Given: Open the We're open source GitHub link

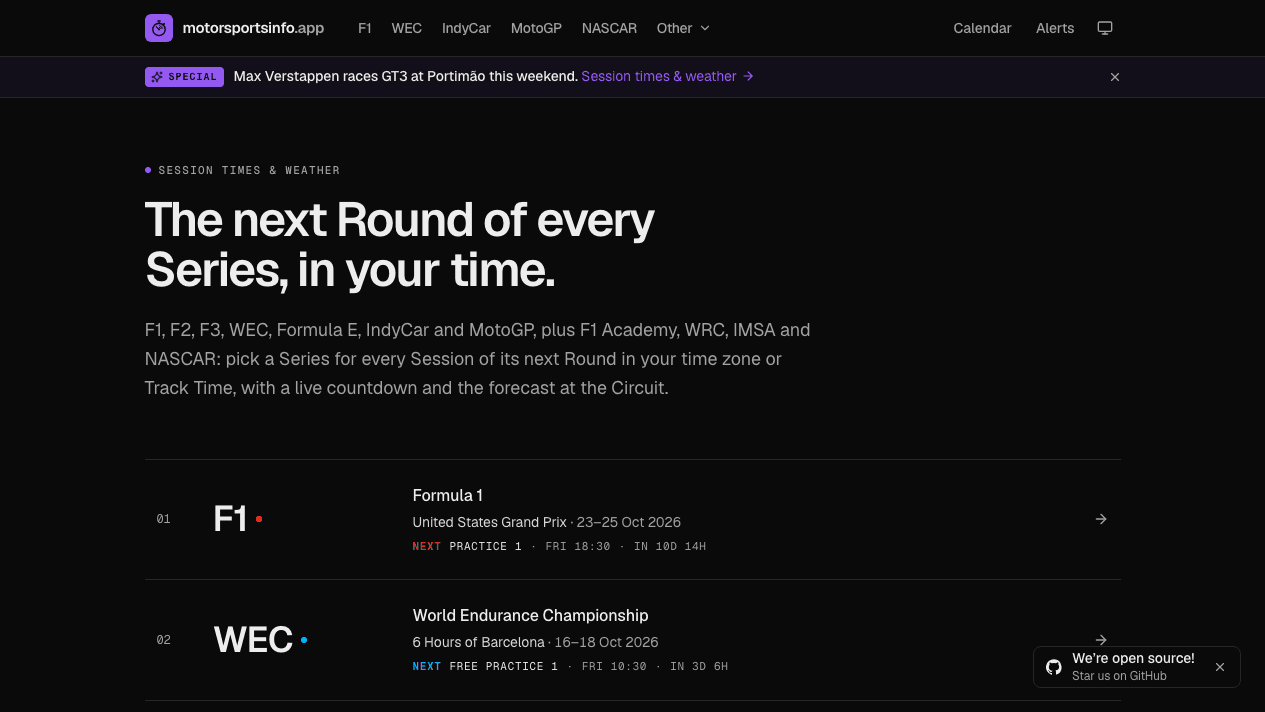Looking at the screenshot, I should coord(1133,666).
